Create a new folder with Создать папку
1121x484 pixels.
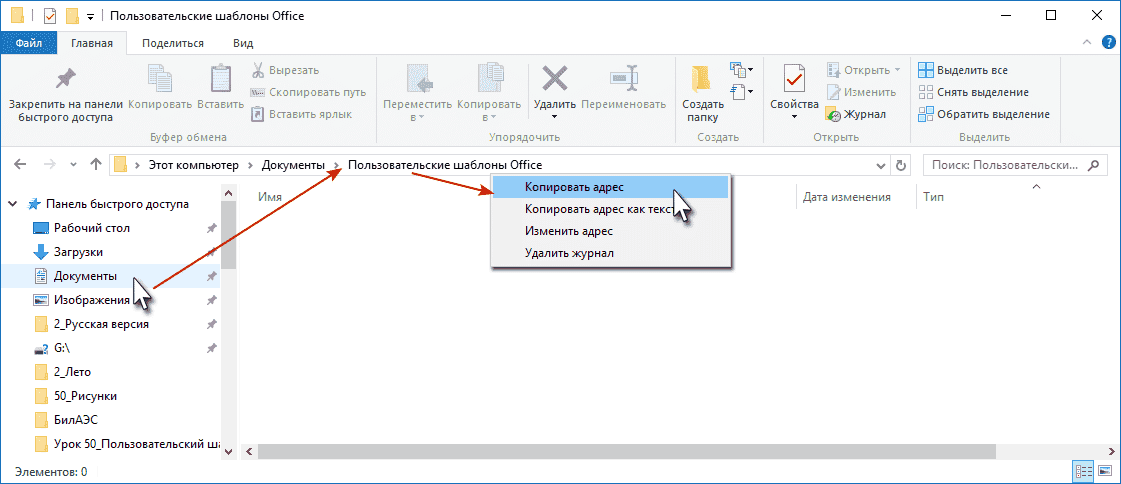(x=702, y=94)
